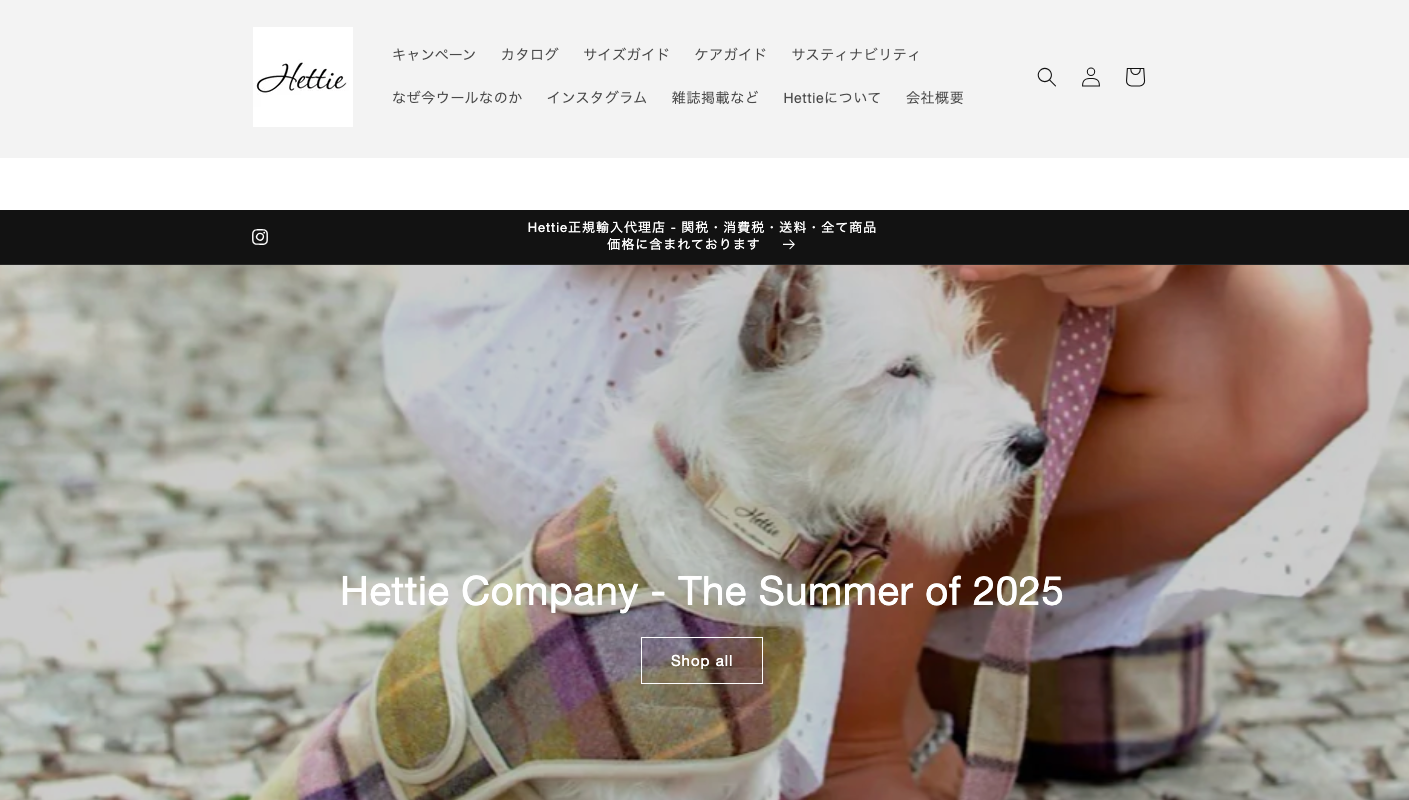Visit the Instagram icon in announcement bar

click(260, 237)
